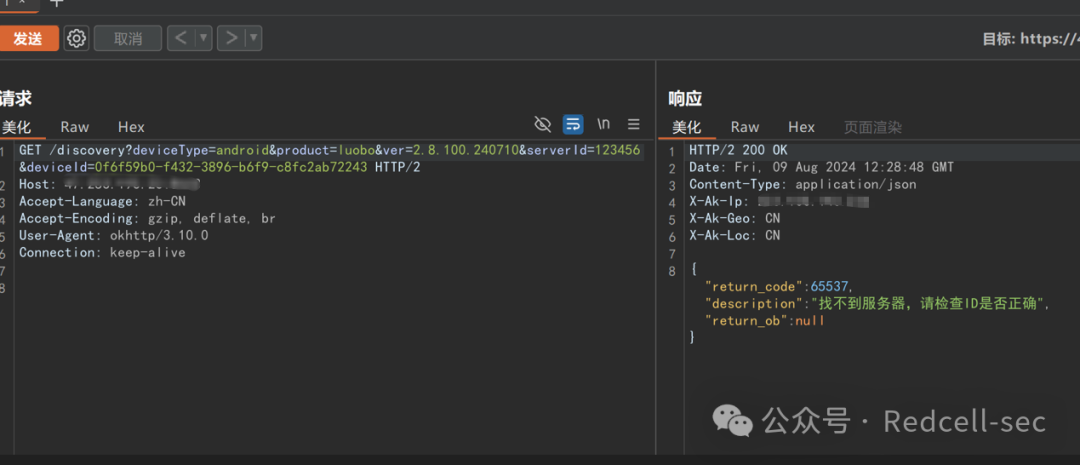Open the send settings gear icon
The width and height of the screenshot is (1080, 465).
[x=76, y=38]
